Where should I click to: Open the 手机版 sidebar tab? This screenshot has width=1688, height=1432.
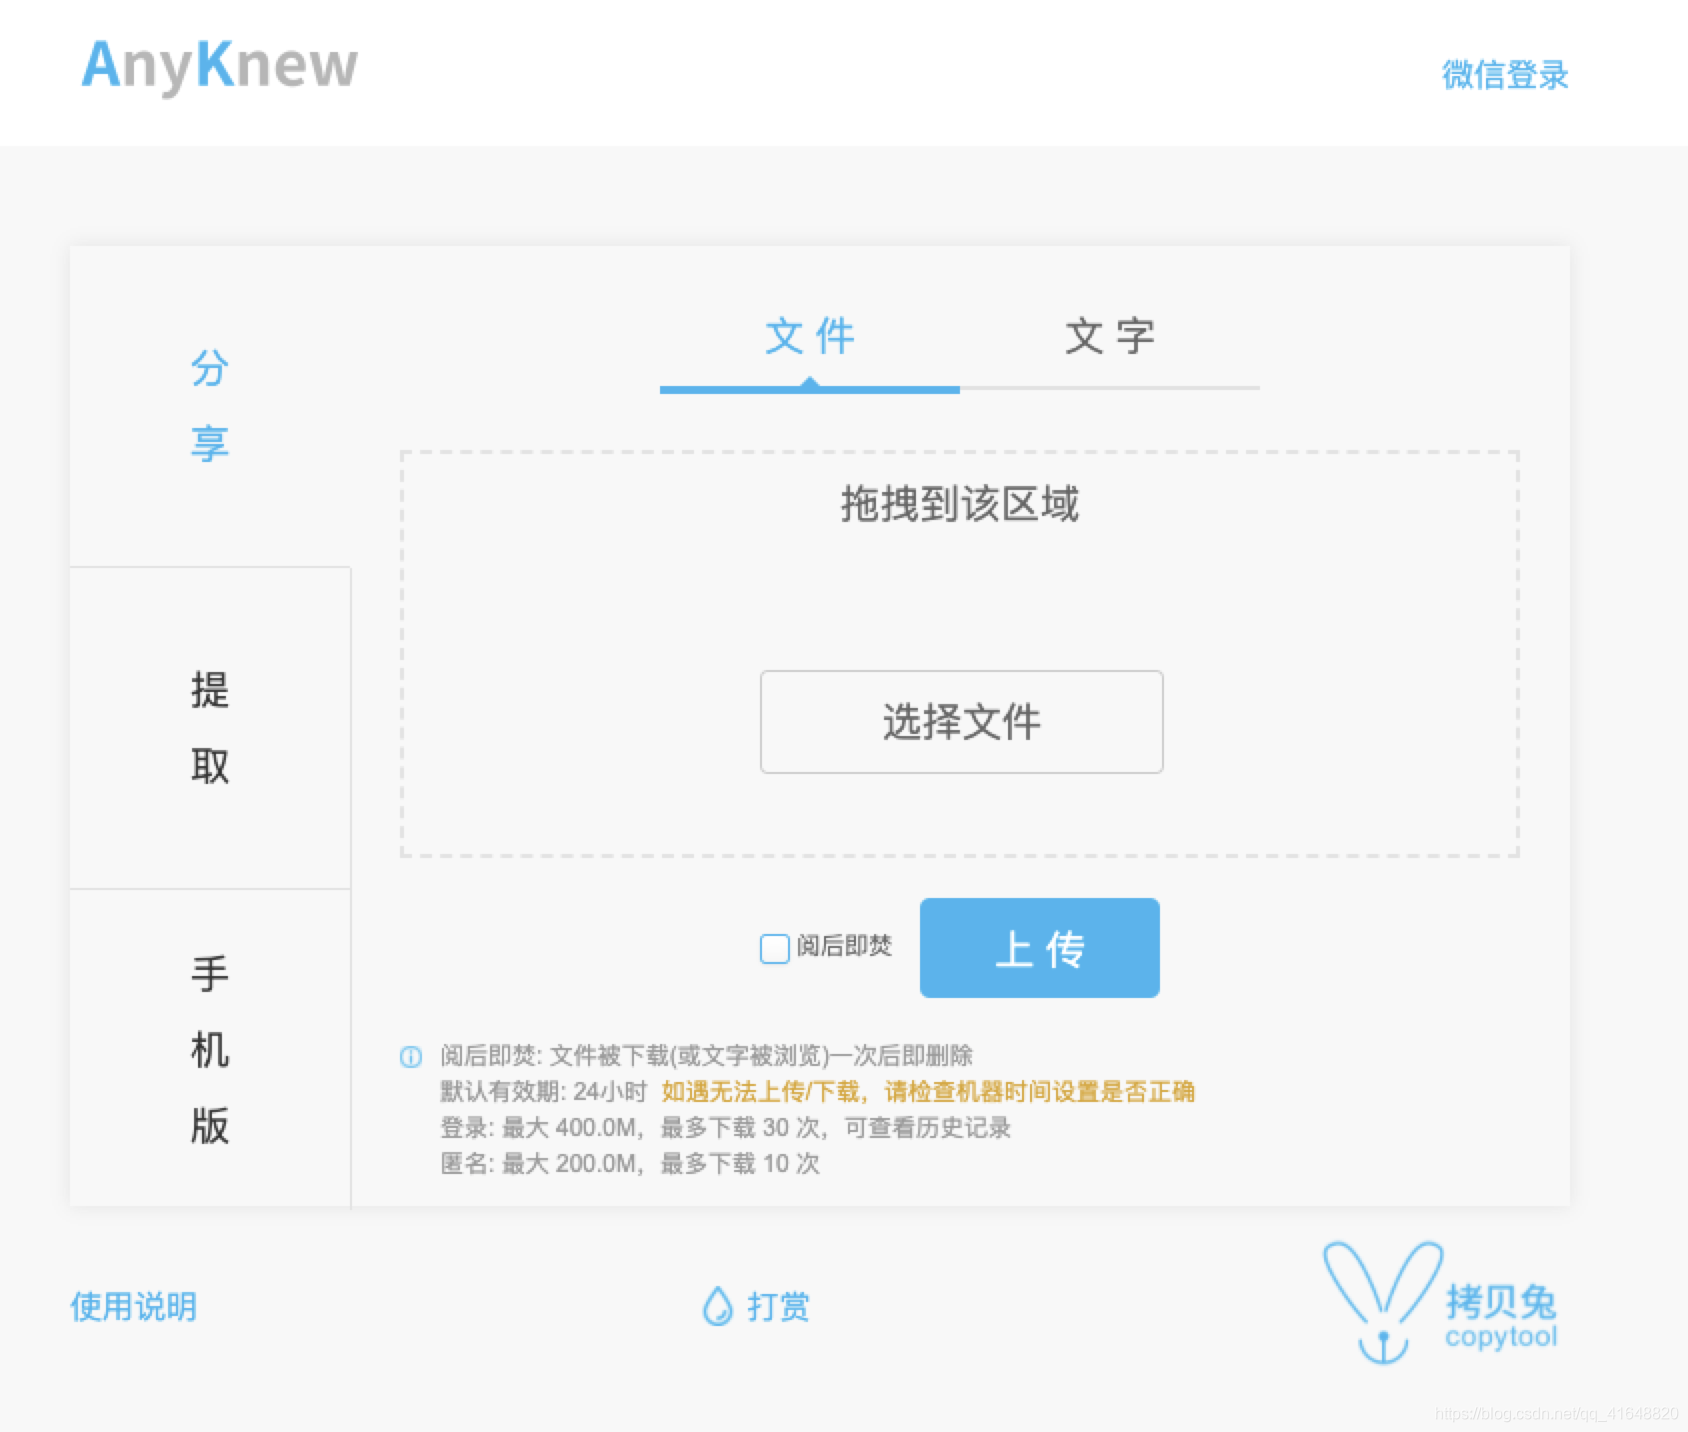(x=210, y=1049)
